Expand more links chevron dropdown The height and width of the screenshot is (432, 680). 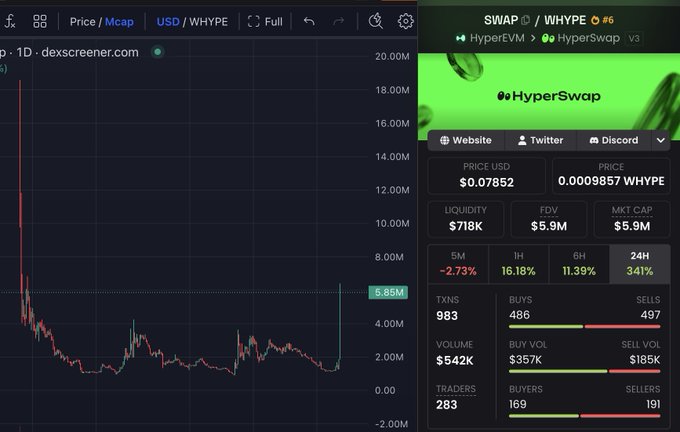click(x=660, y=140)
